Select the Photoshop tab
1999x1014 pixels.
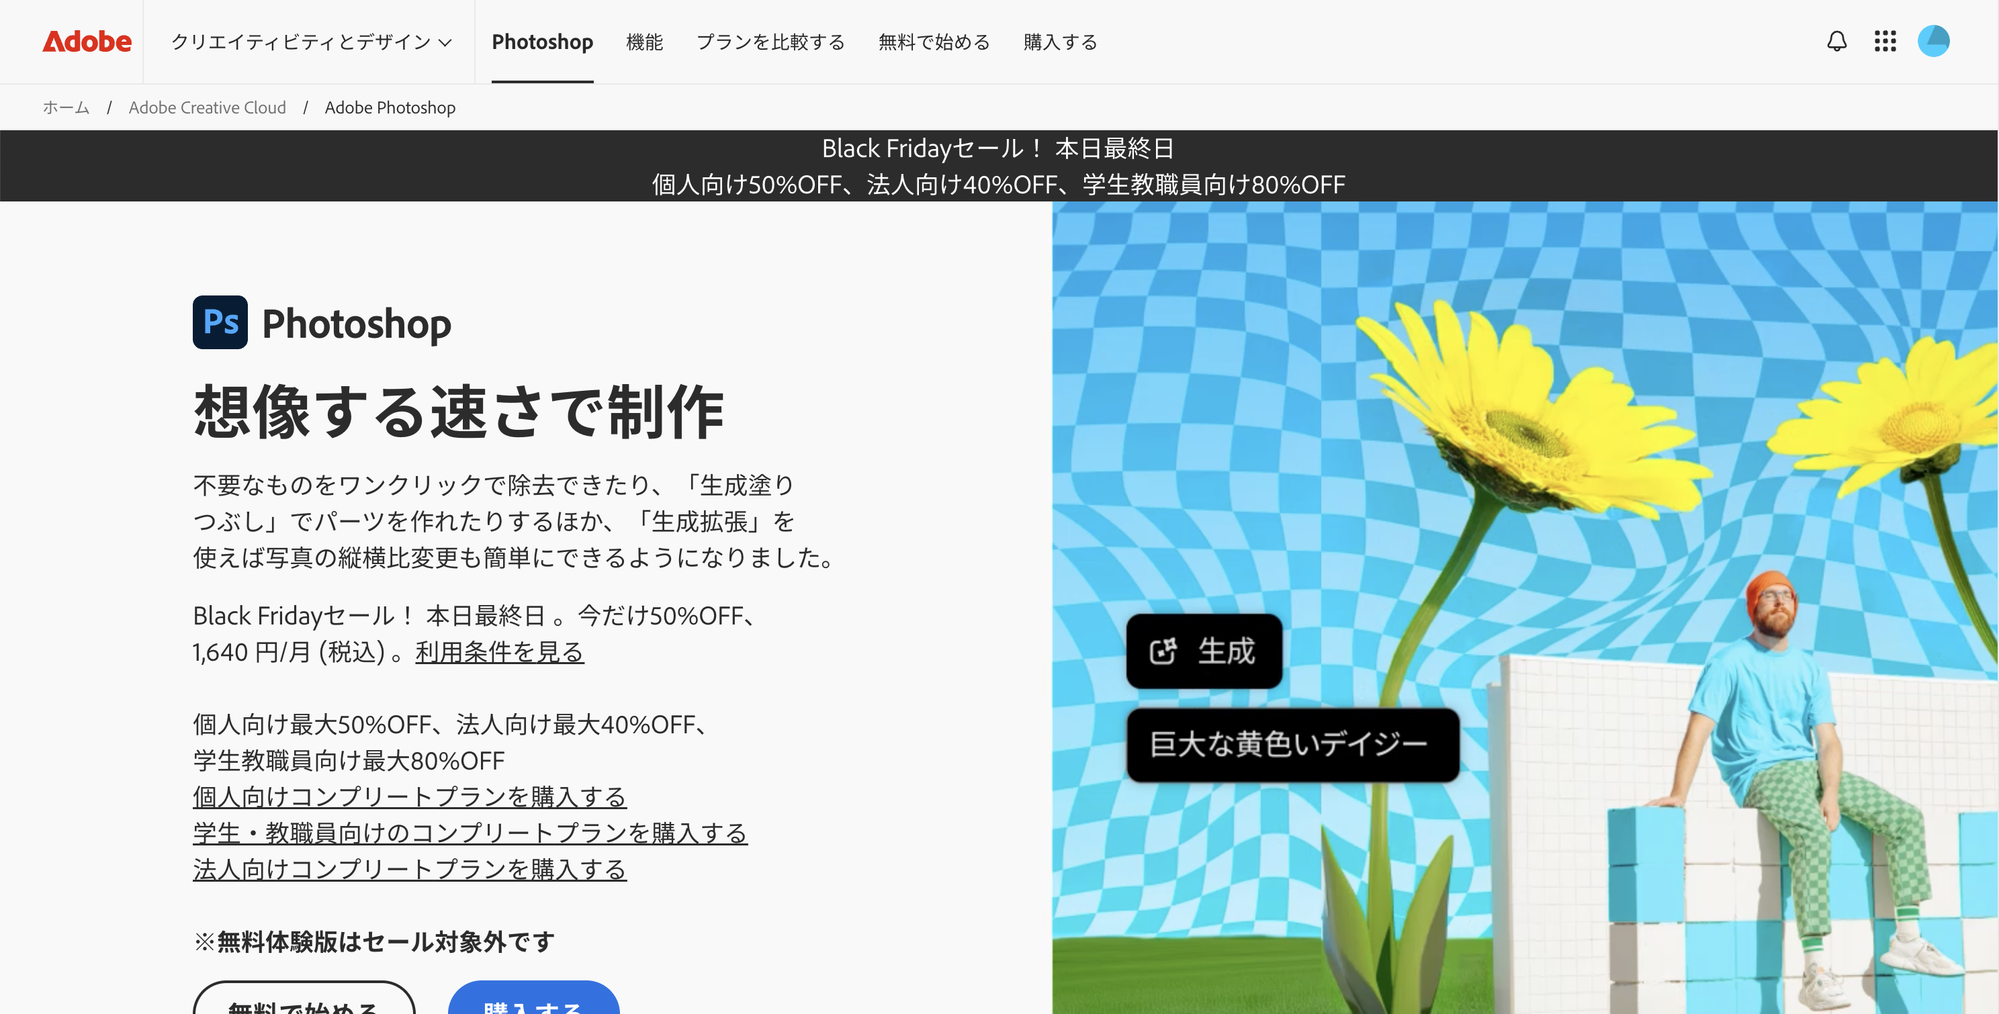pos(542,42)
